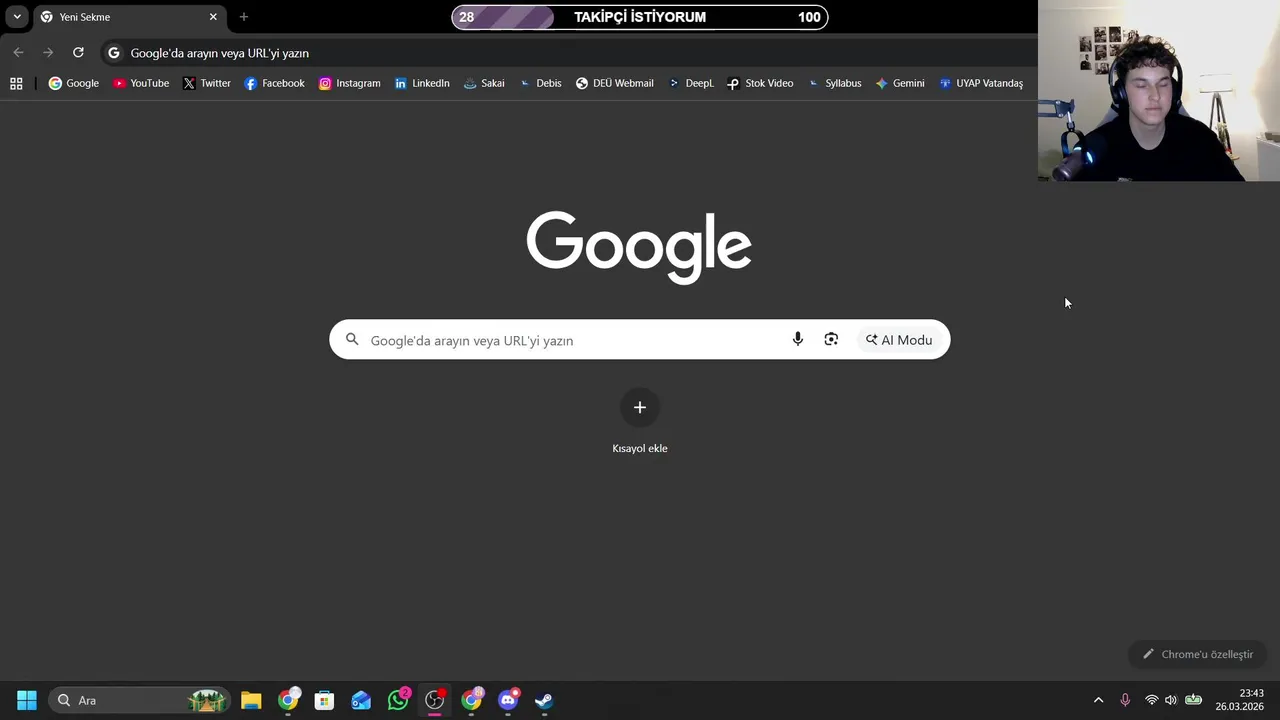Reload the page with the refresh icon
1280x720 pixels.
pyautogui.click(x=78, y=53)
